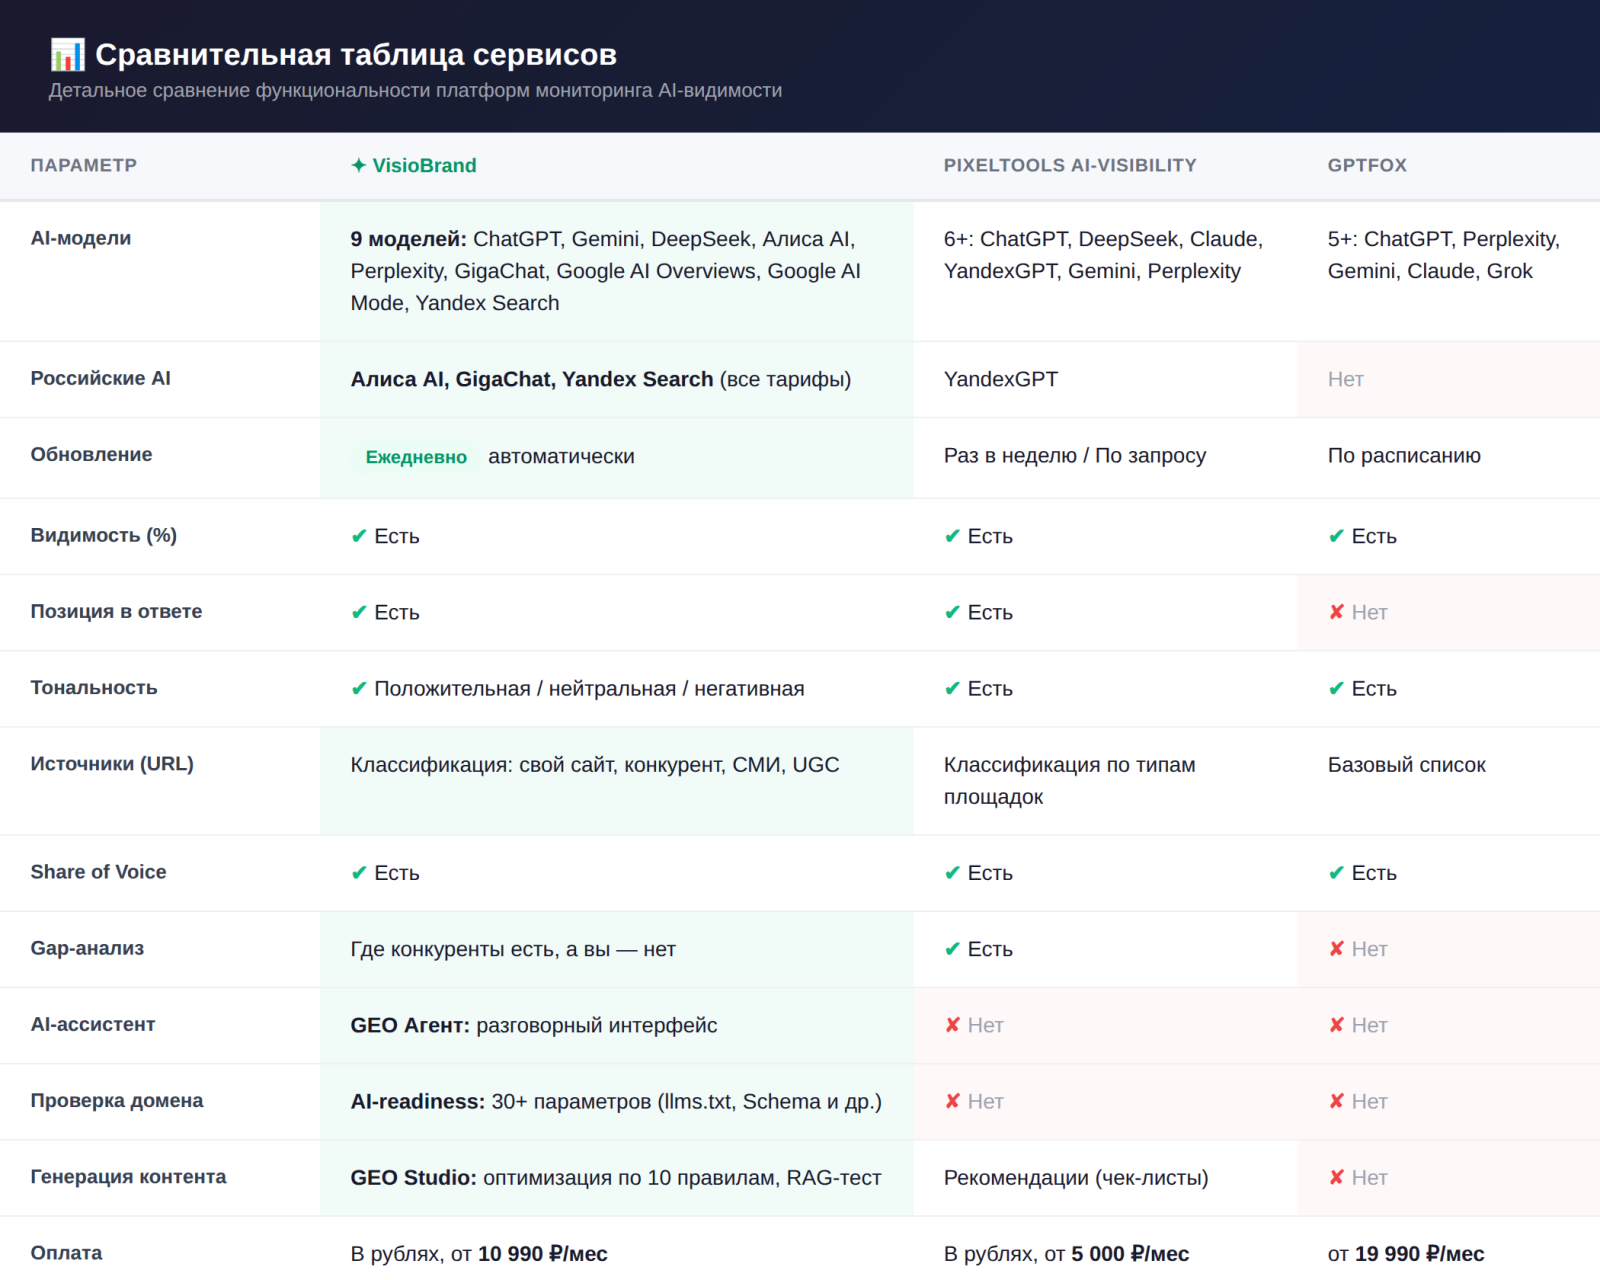Click the AI-ассистент row label

coord(93,1024)
